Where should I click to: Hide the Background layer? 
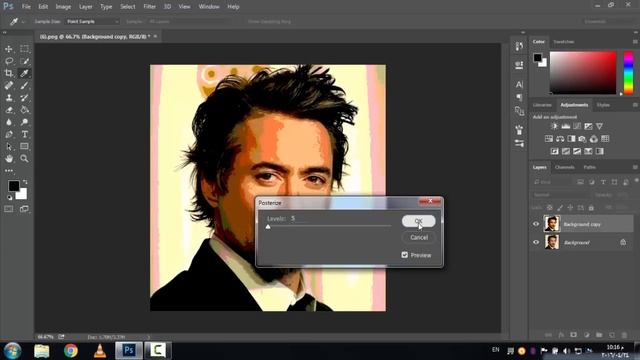[x=536, y=242]
